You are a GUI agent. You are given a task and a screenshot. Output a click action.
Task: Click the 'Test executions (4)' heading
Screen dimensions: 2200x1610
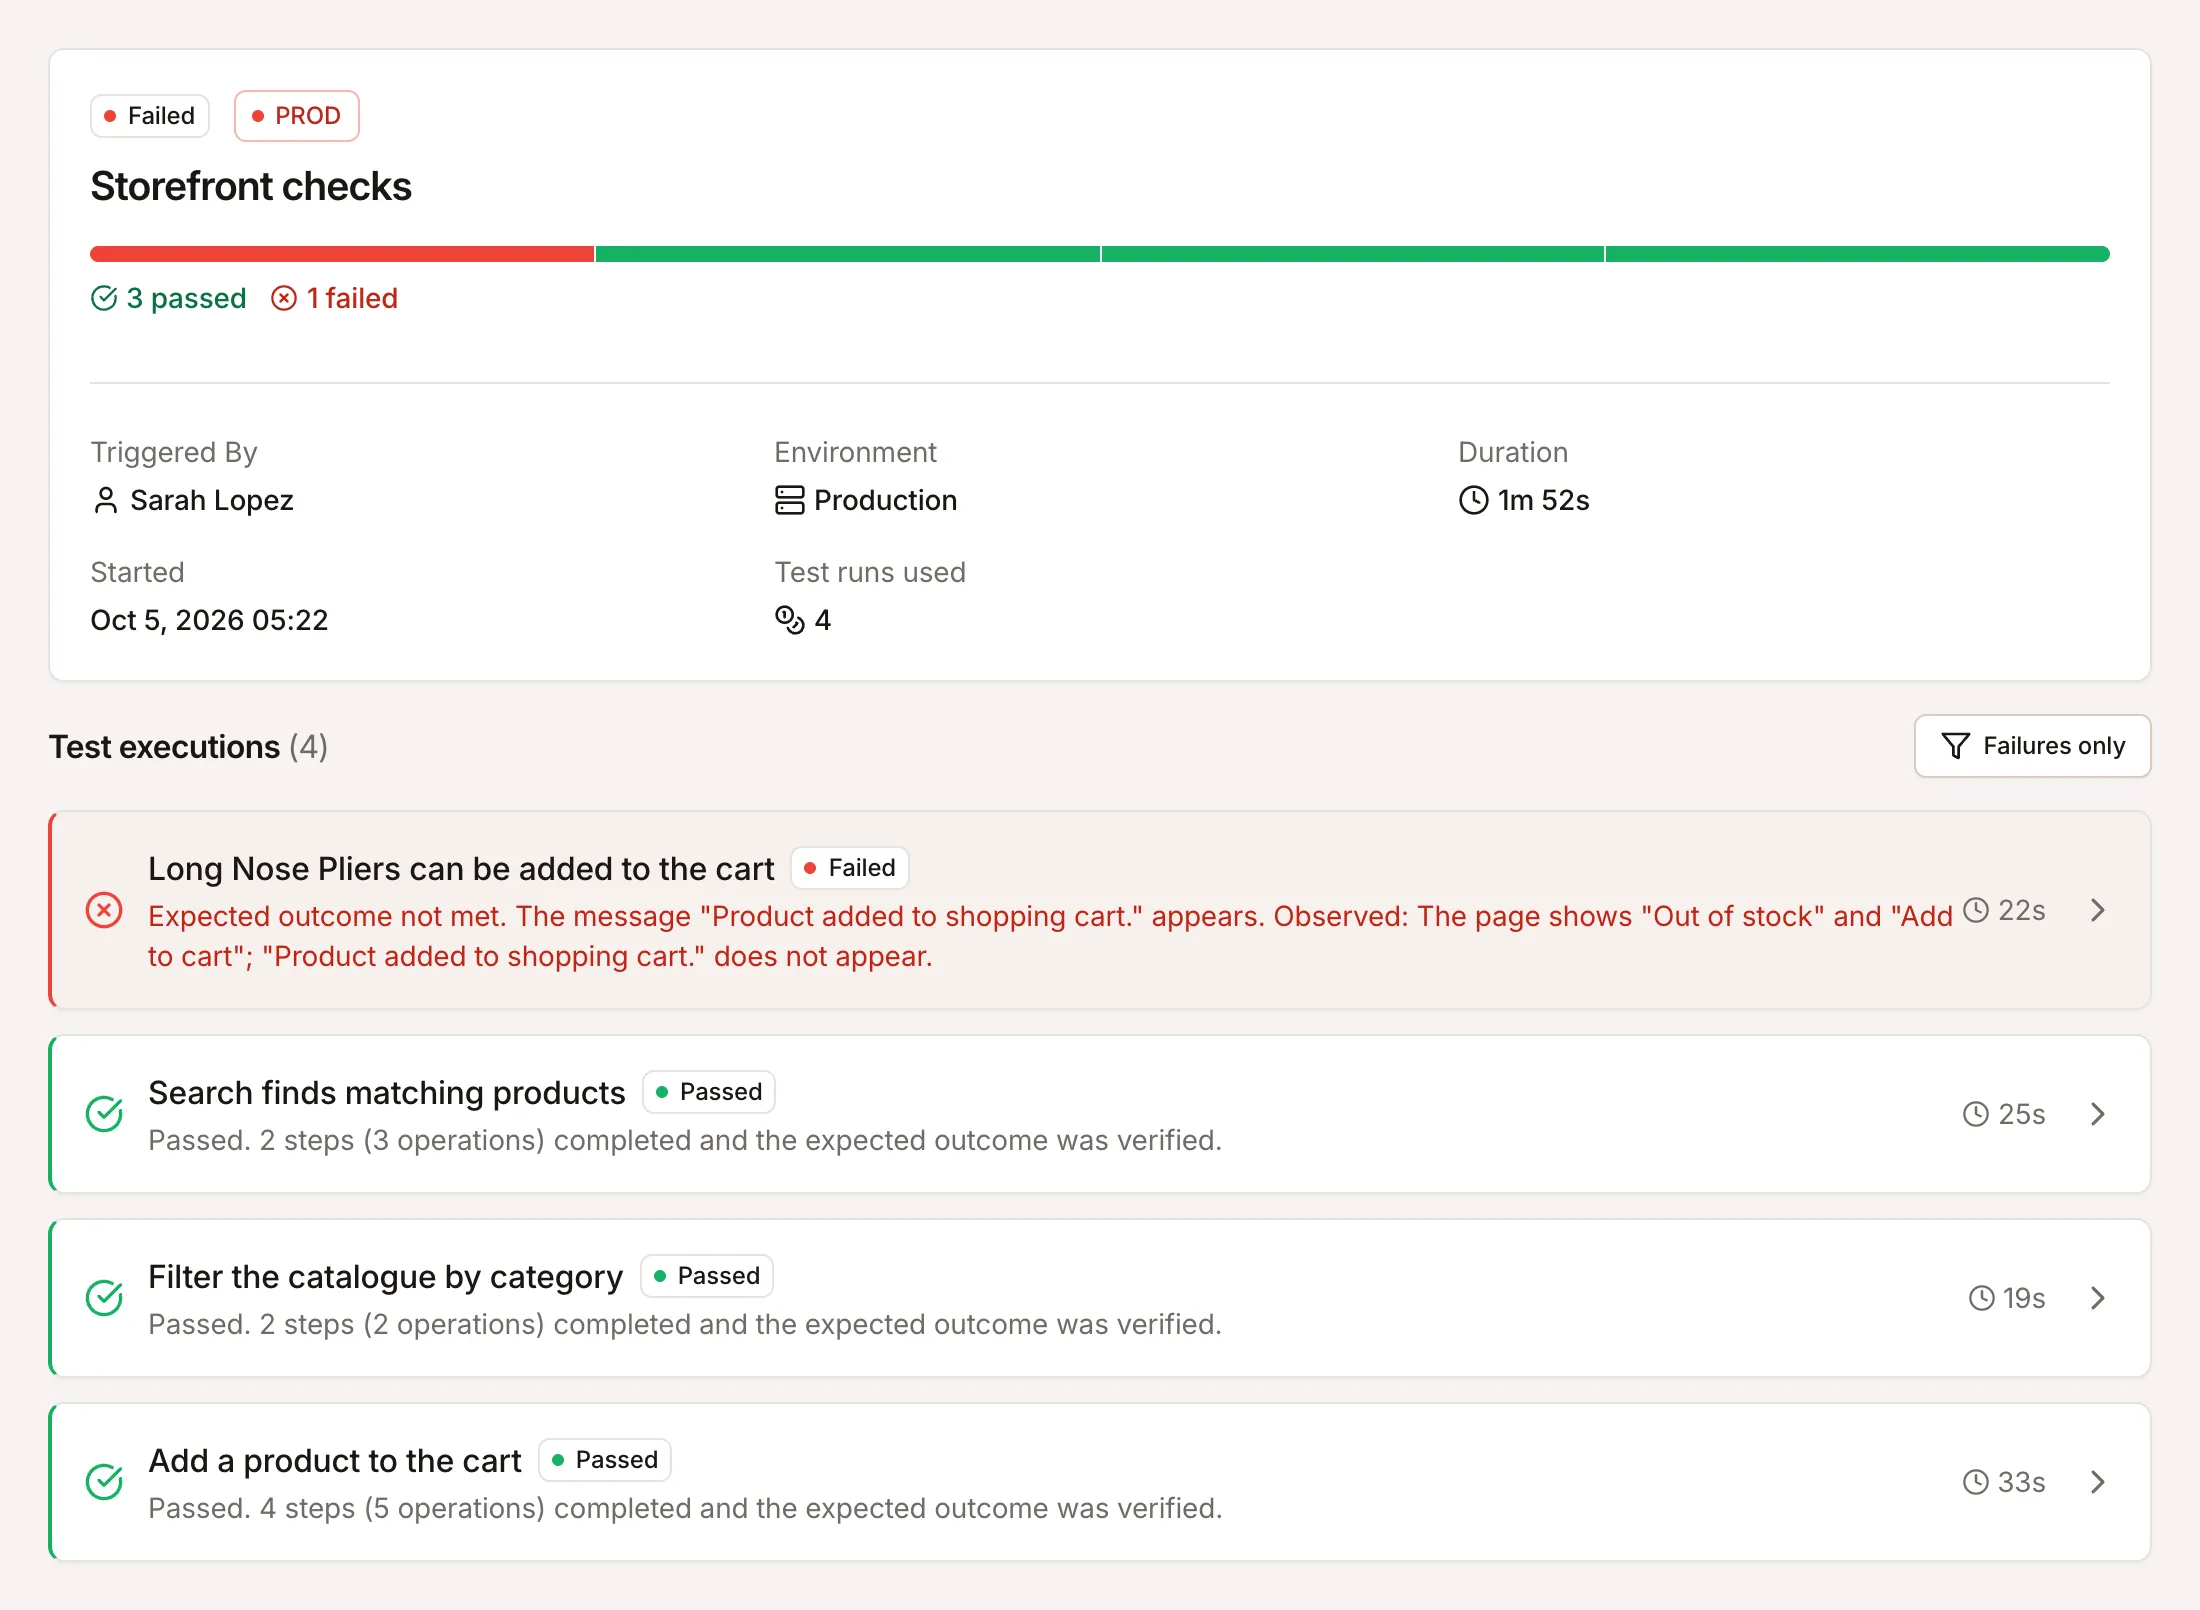[x=188, y=746]
